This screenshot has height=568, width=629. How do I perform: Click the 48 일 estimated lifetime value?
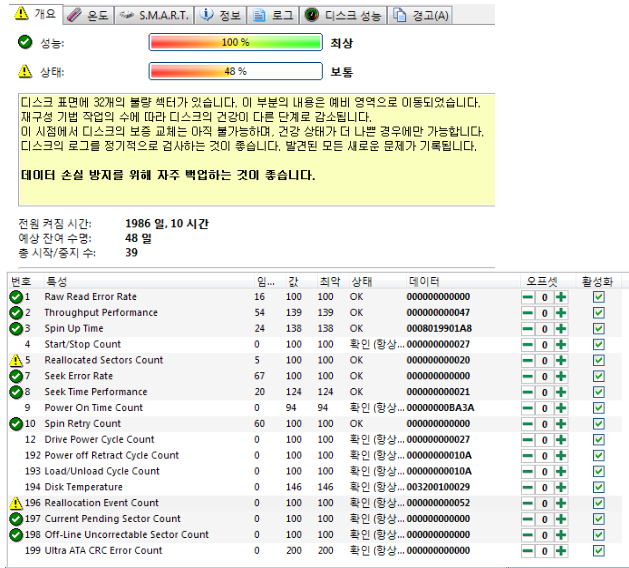(x=138, y=238)
